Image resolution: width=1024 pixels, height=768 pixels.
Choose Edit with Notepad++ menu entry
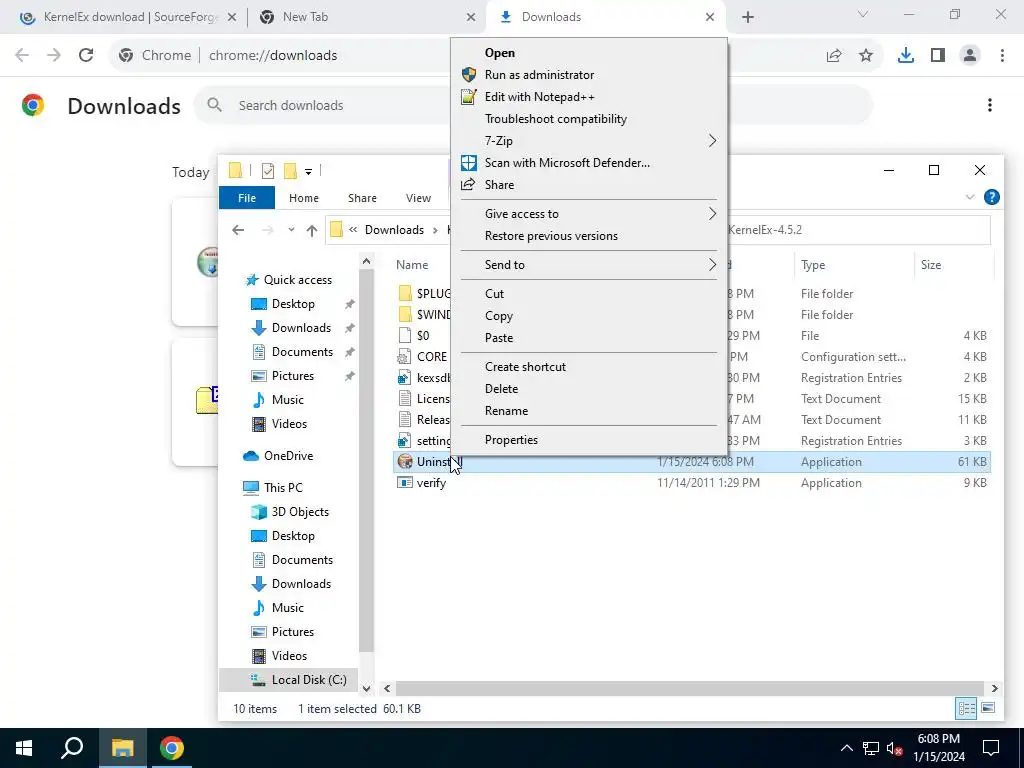coord(539,97)
